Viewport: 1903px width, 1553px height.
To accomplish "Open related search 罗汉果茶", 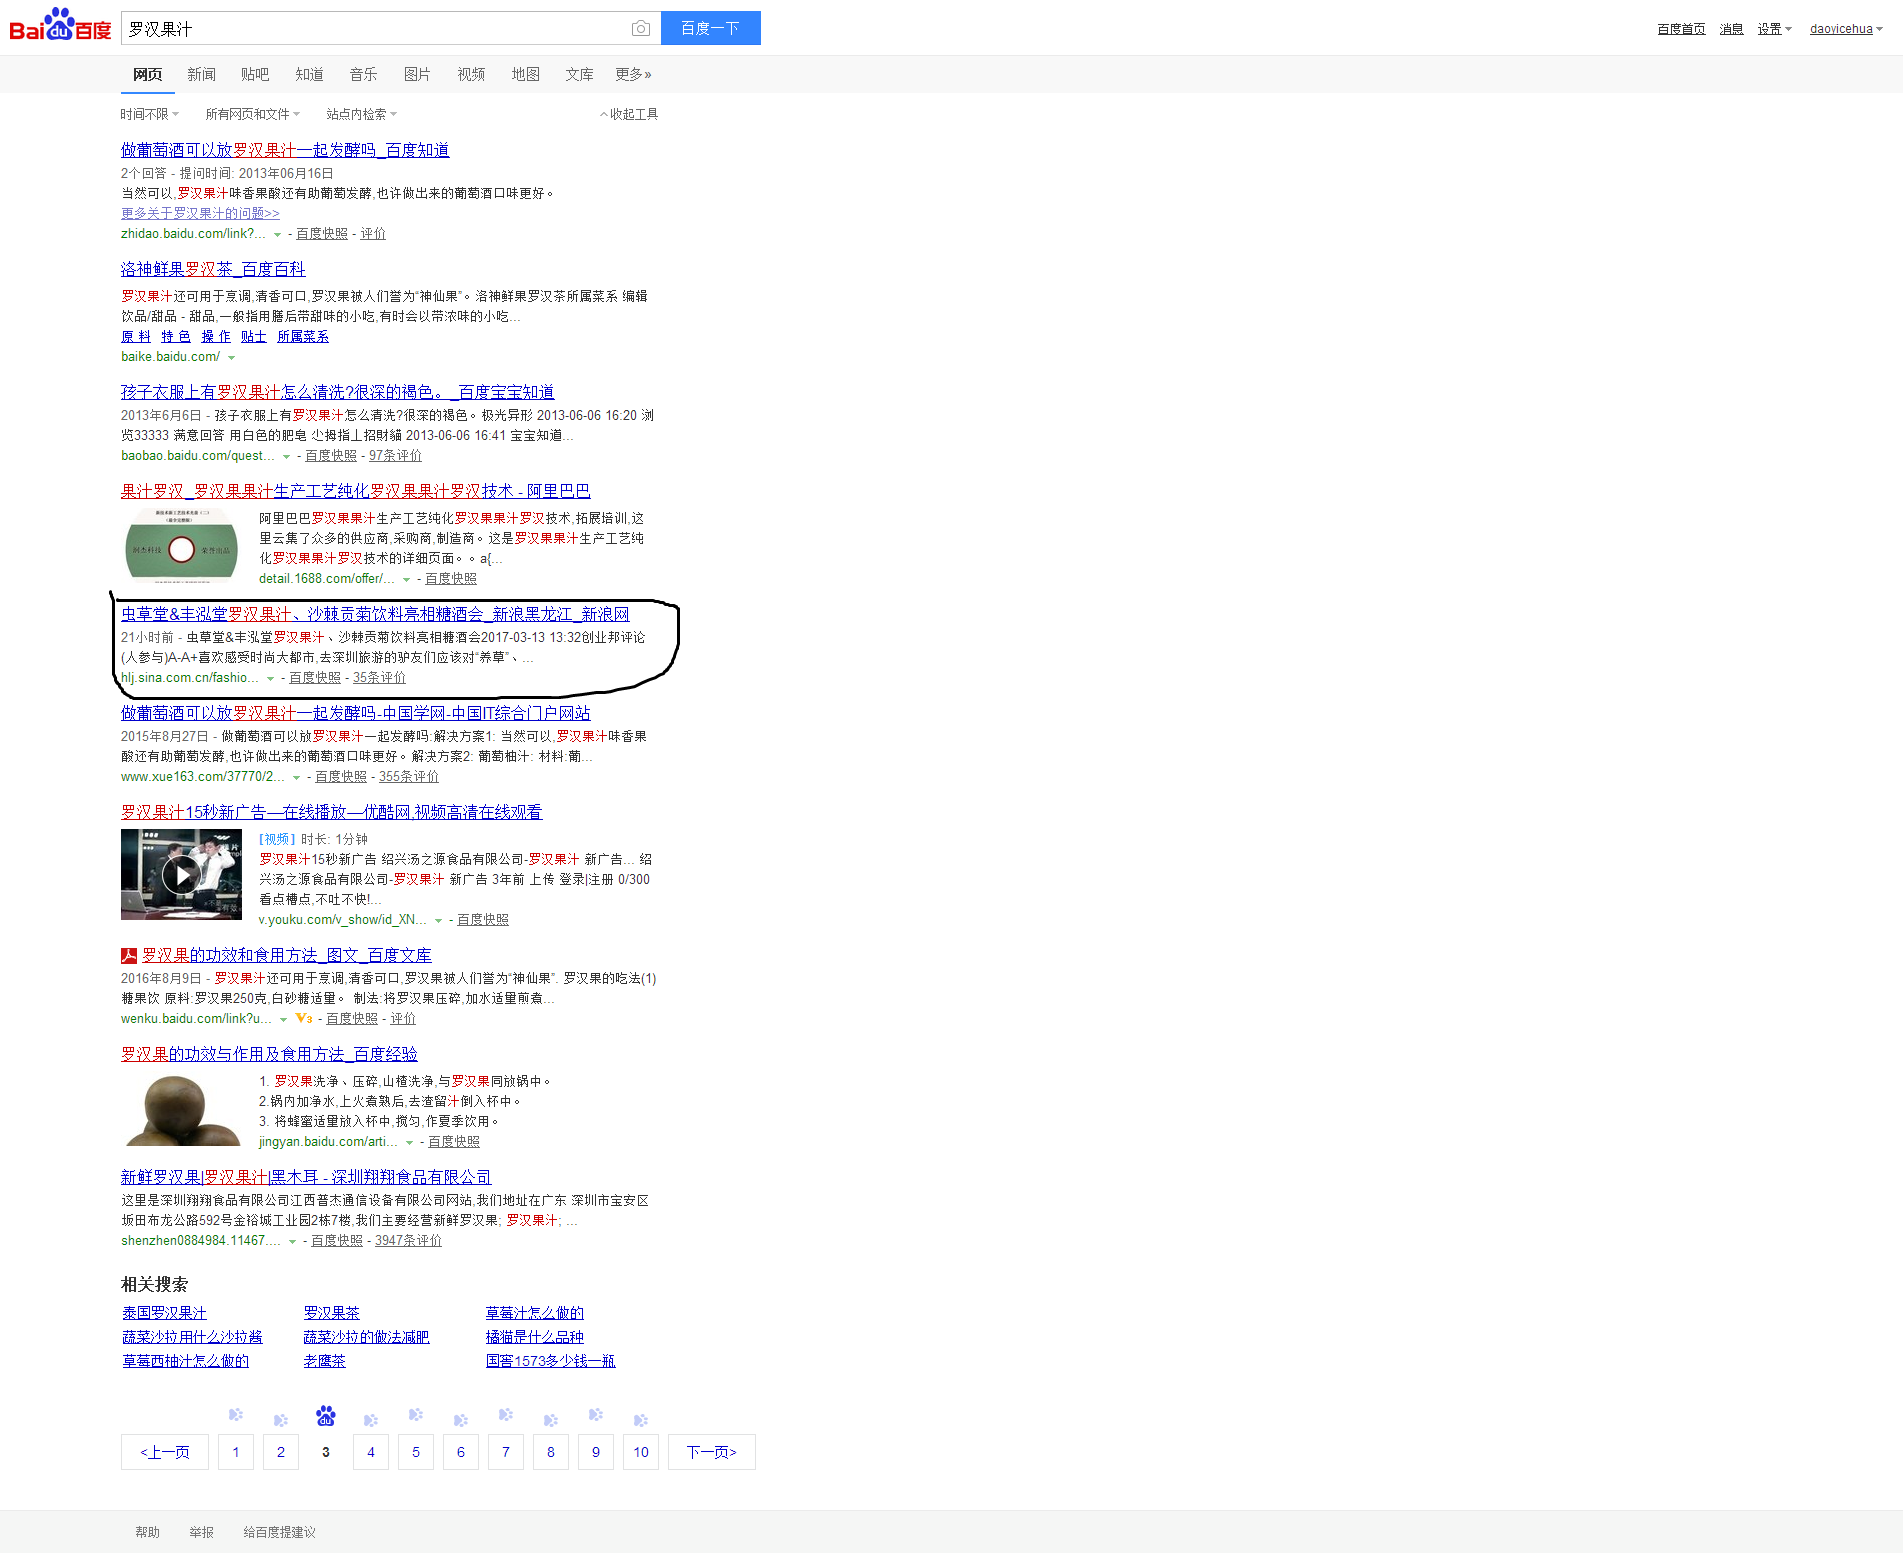I will point(331,1313).
